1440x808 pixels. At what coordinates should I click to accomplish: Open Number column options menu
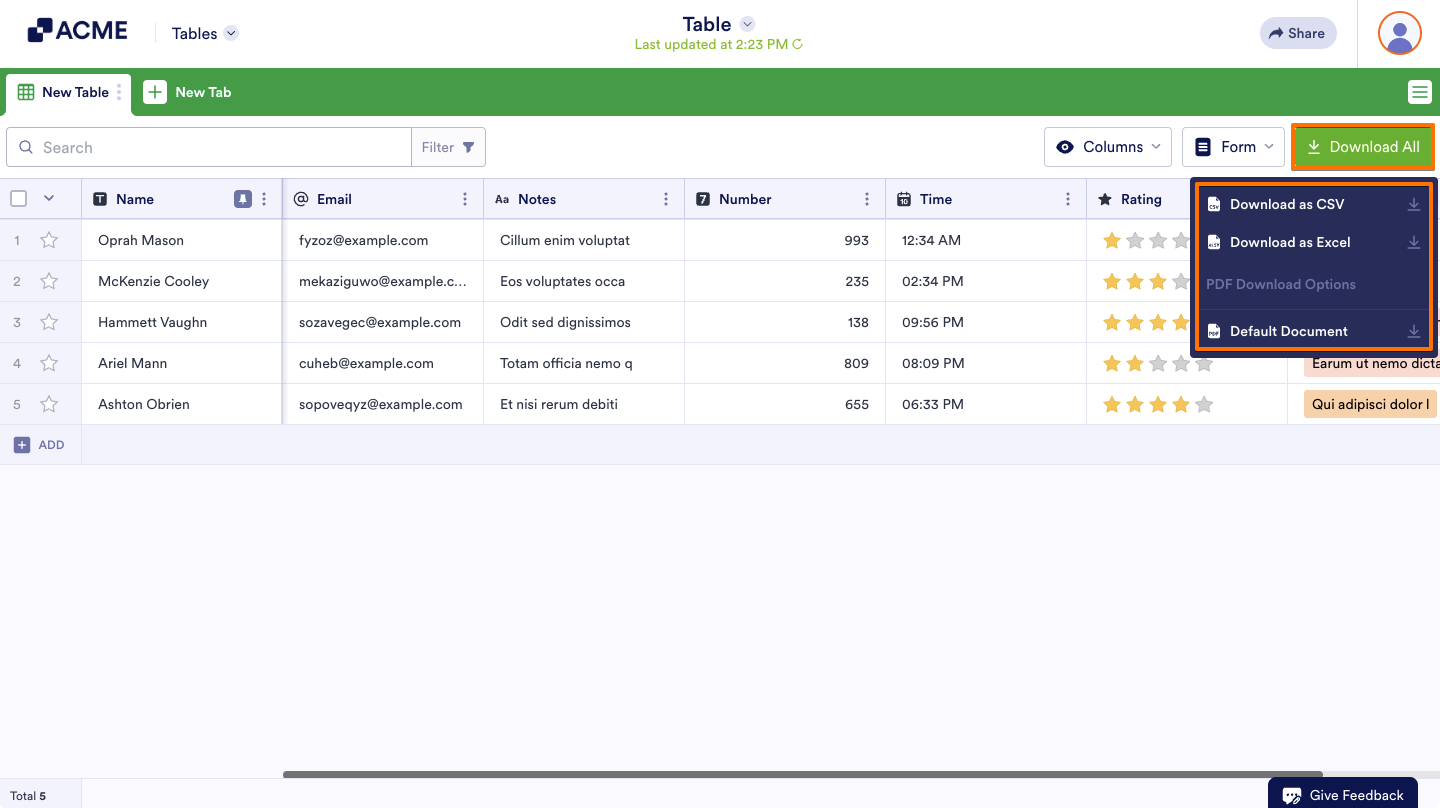click(x=867, y=199)
